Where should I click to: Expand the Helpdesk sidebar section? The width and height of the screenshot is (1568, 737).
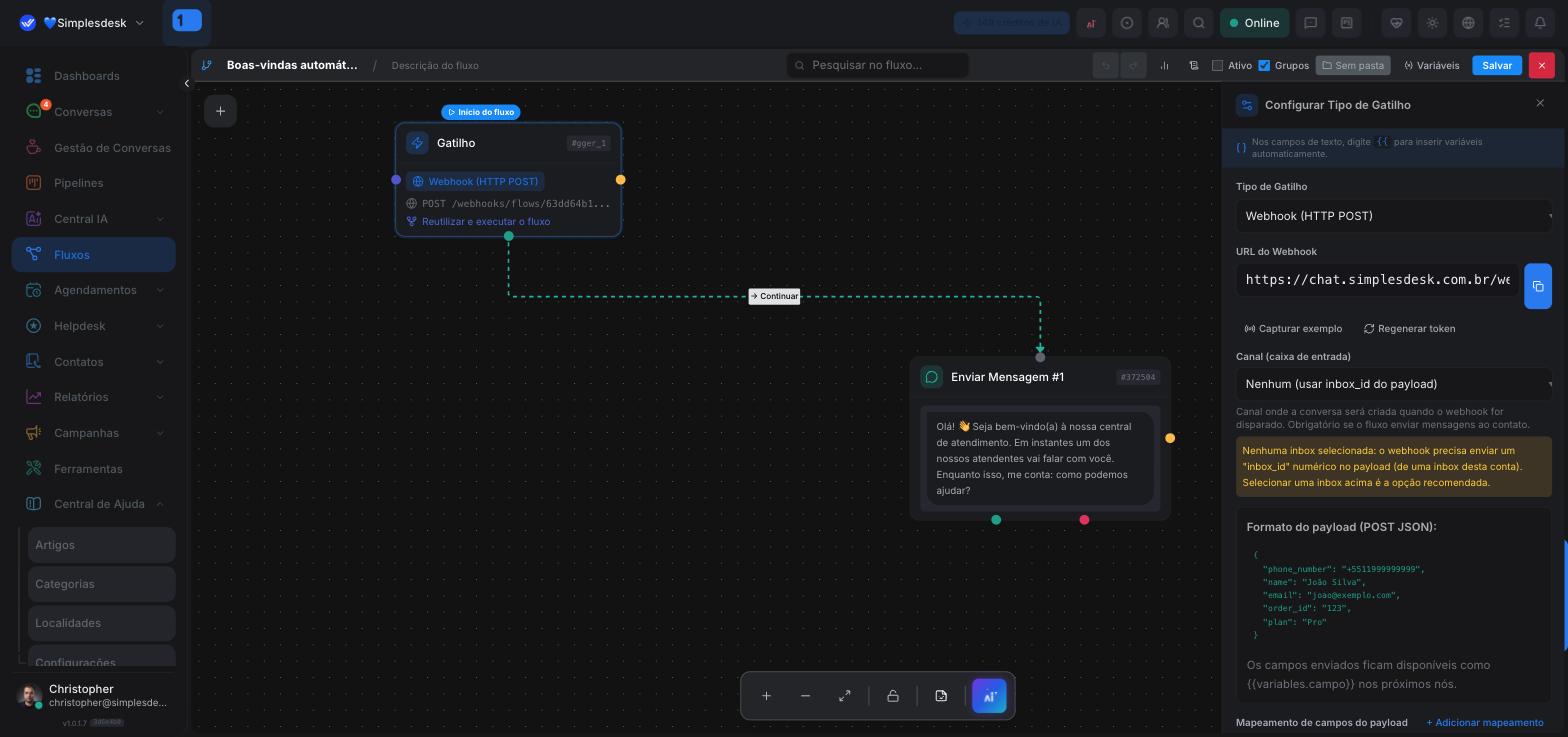click(160, 326)
